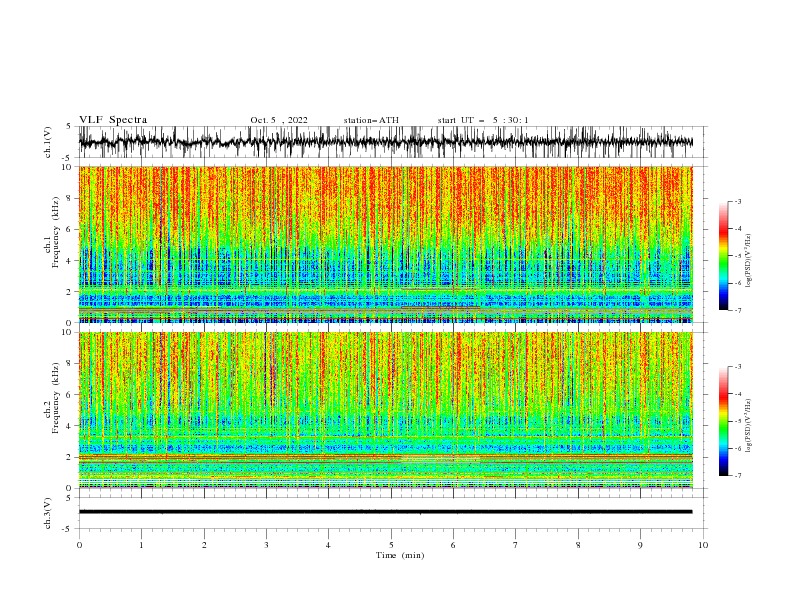Select the lower "log(PSD)(V²/Hz)" colorbar label
792x612 pixels.
[x=749, y=426]
